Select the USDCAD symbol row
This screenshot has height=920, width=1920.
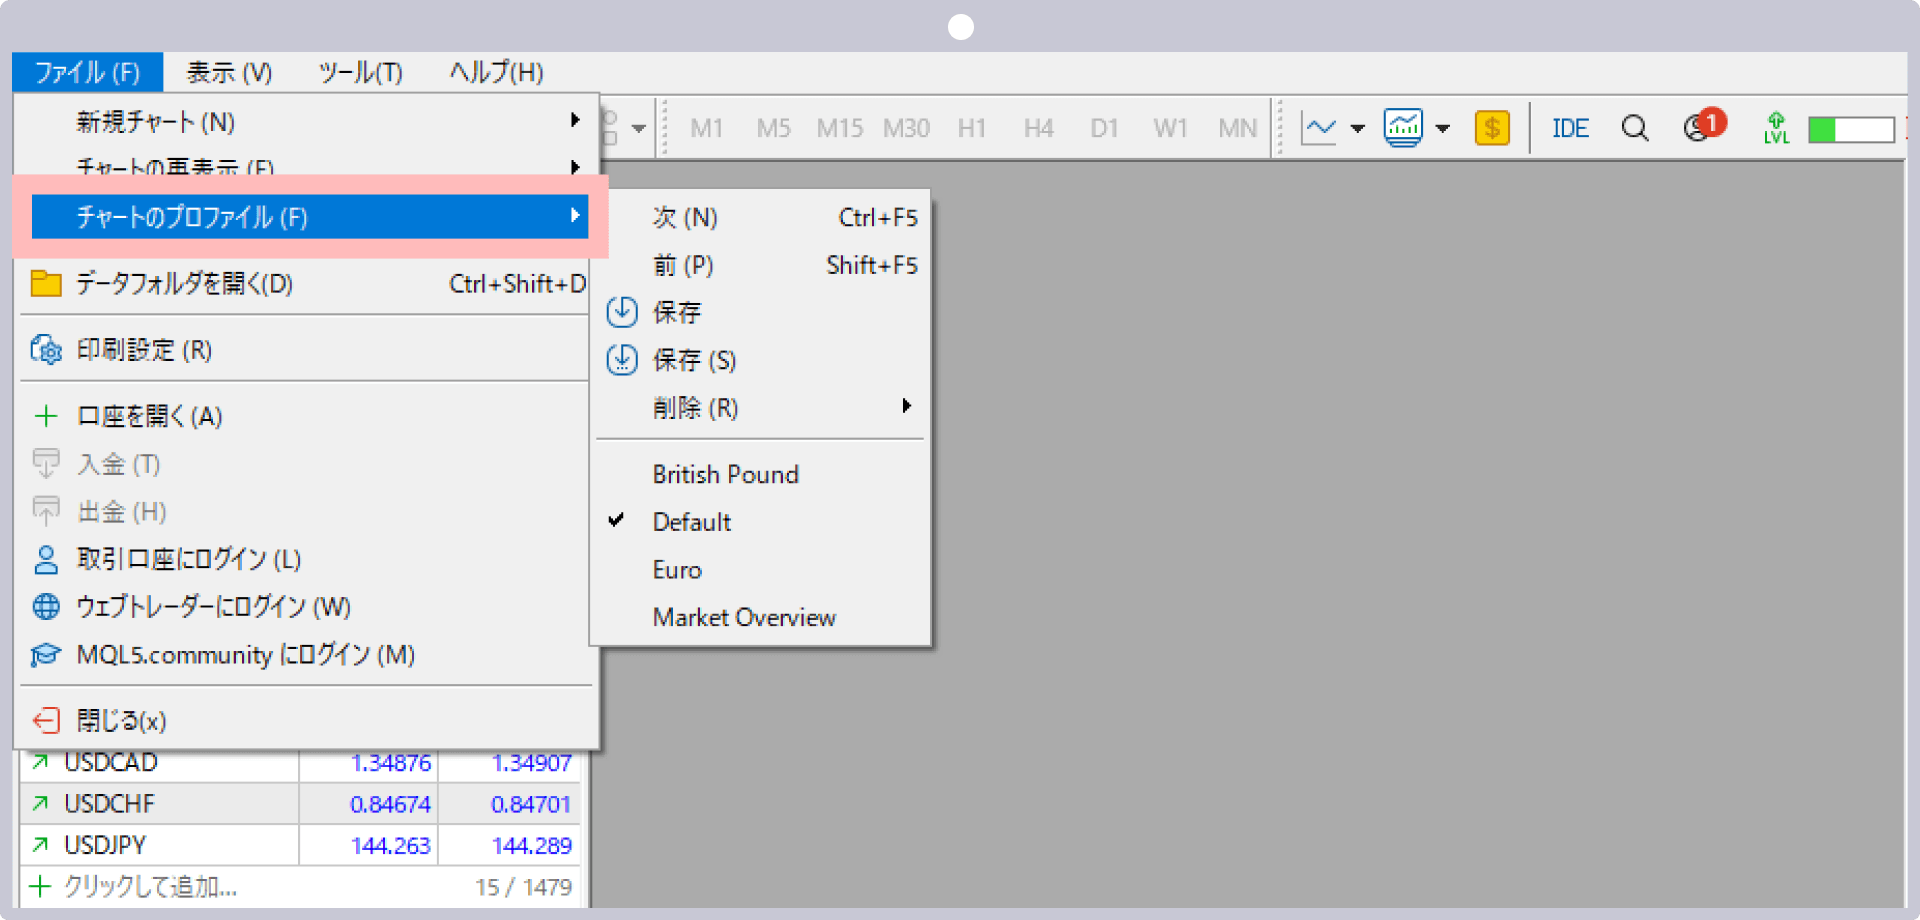[300, 763]
